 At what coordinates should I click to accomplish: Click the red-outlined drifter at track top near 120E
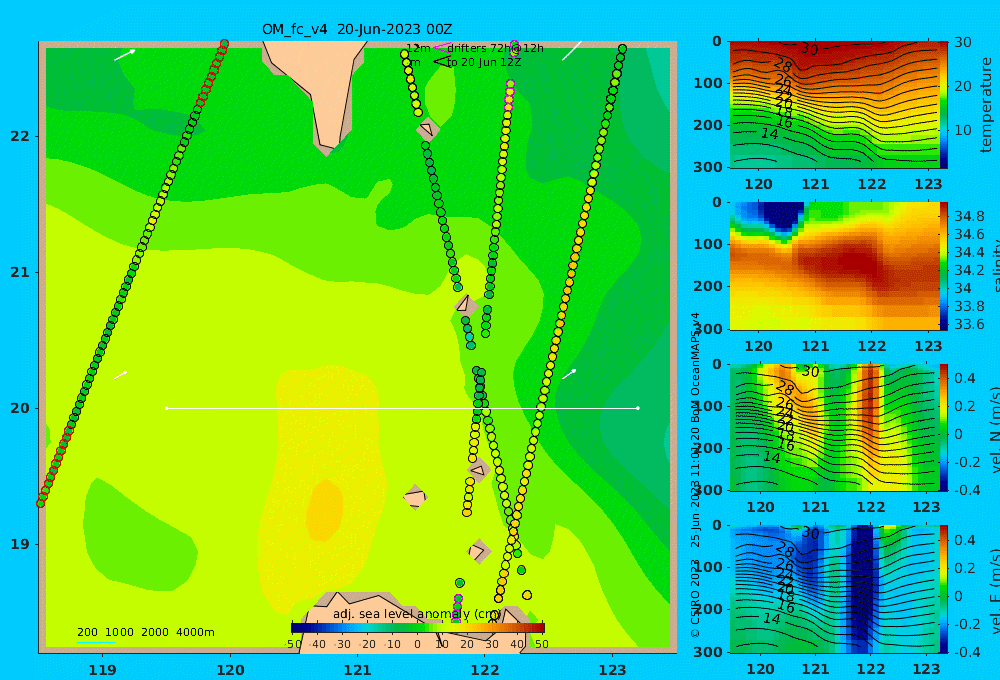coord(224,44)
